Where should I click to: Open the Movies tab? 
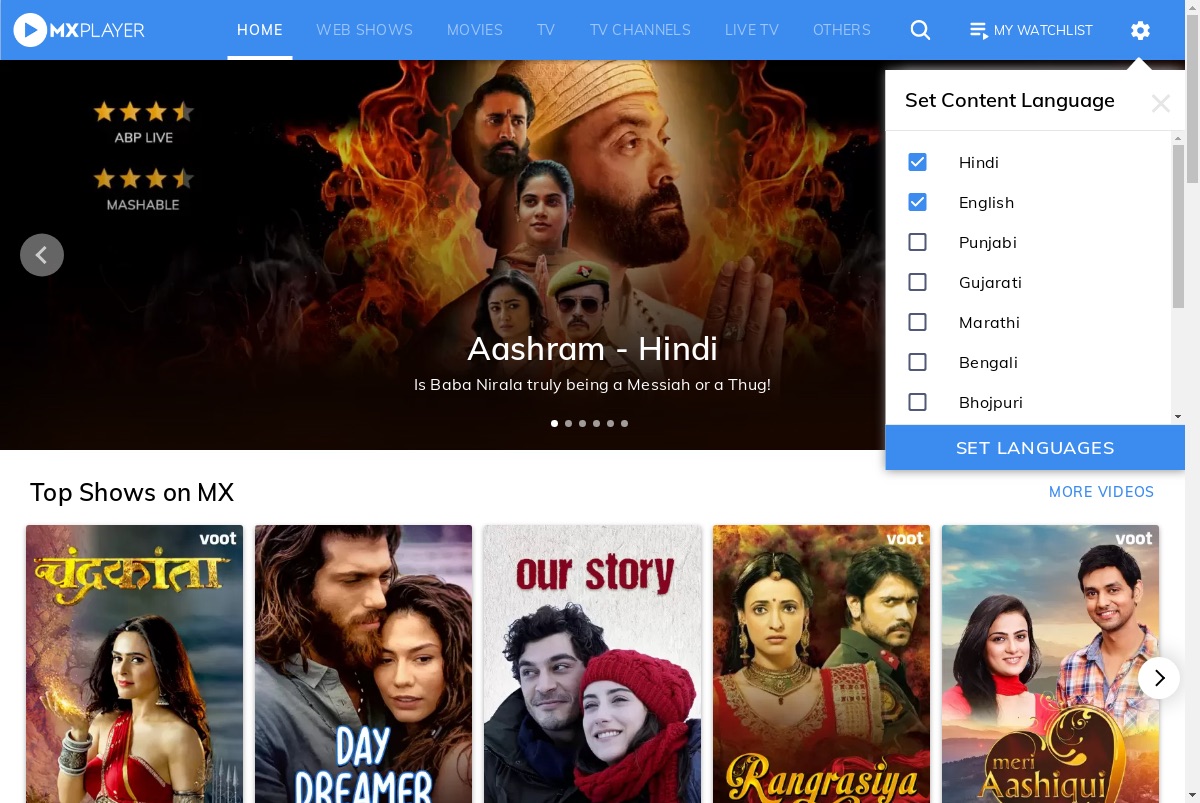(475, 30)
